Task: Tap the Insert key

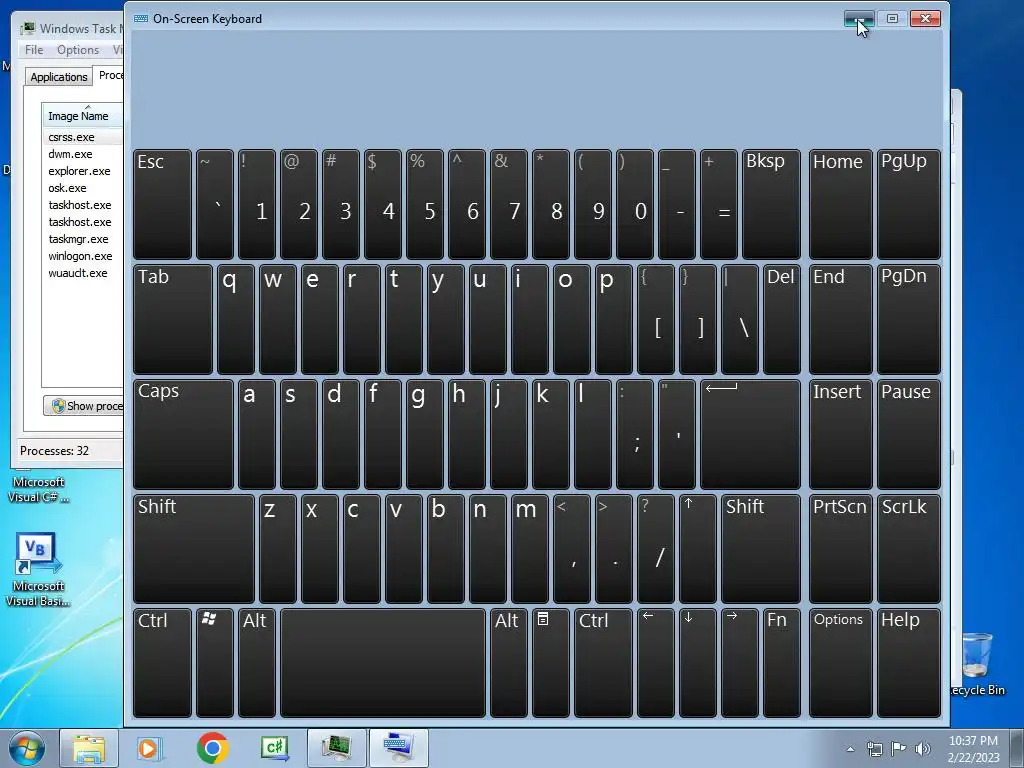Action: (840, 434)
